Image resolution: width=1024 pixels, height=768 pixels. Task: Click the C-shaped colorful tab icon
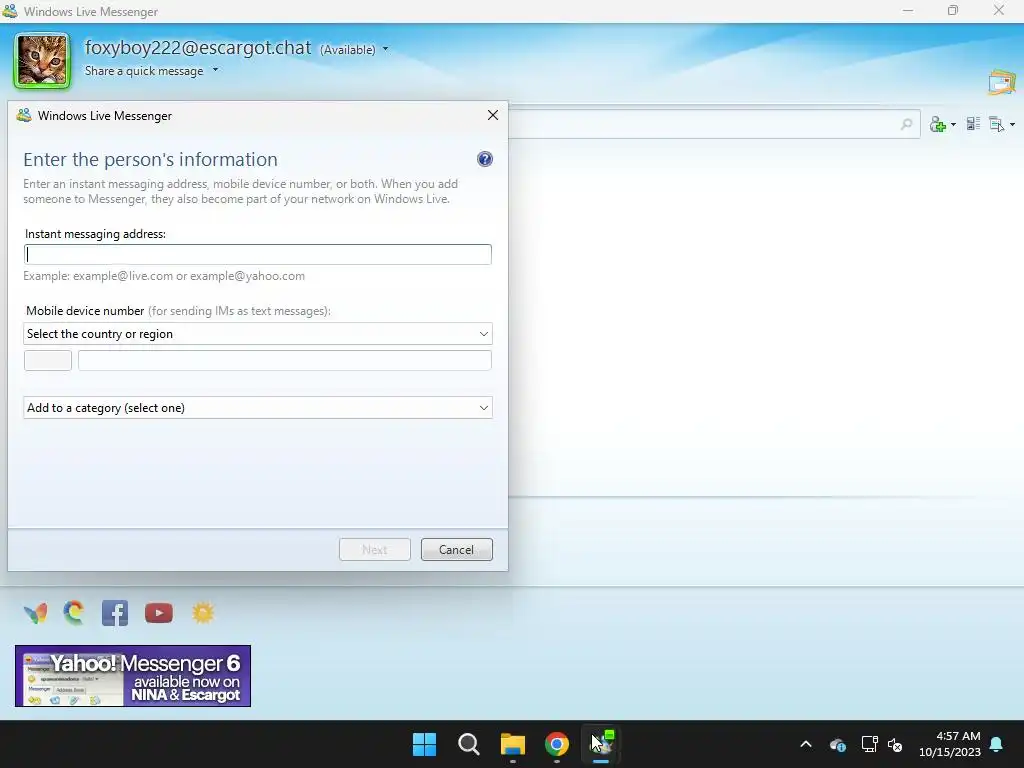tap(74, 613)
